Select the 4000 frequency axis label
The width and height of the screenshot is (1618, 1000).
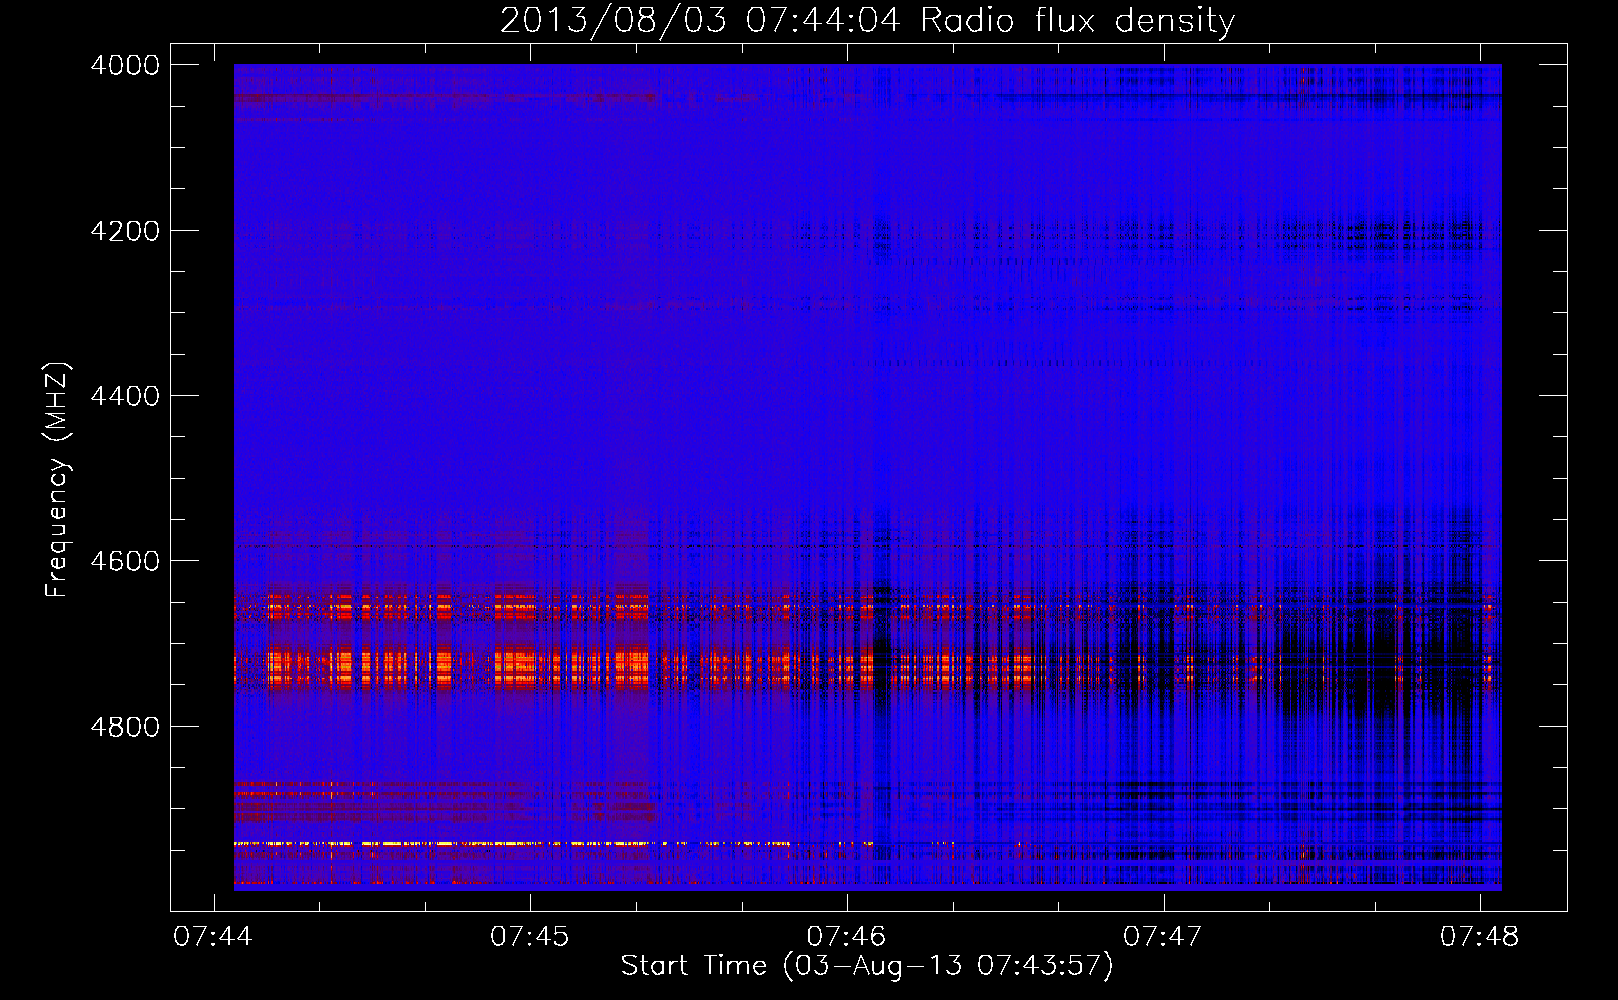point(125,65)
